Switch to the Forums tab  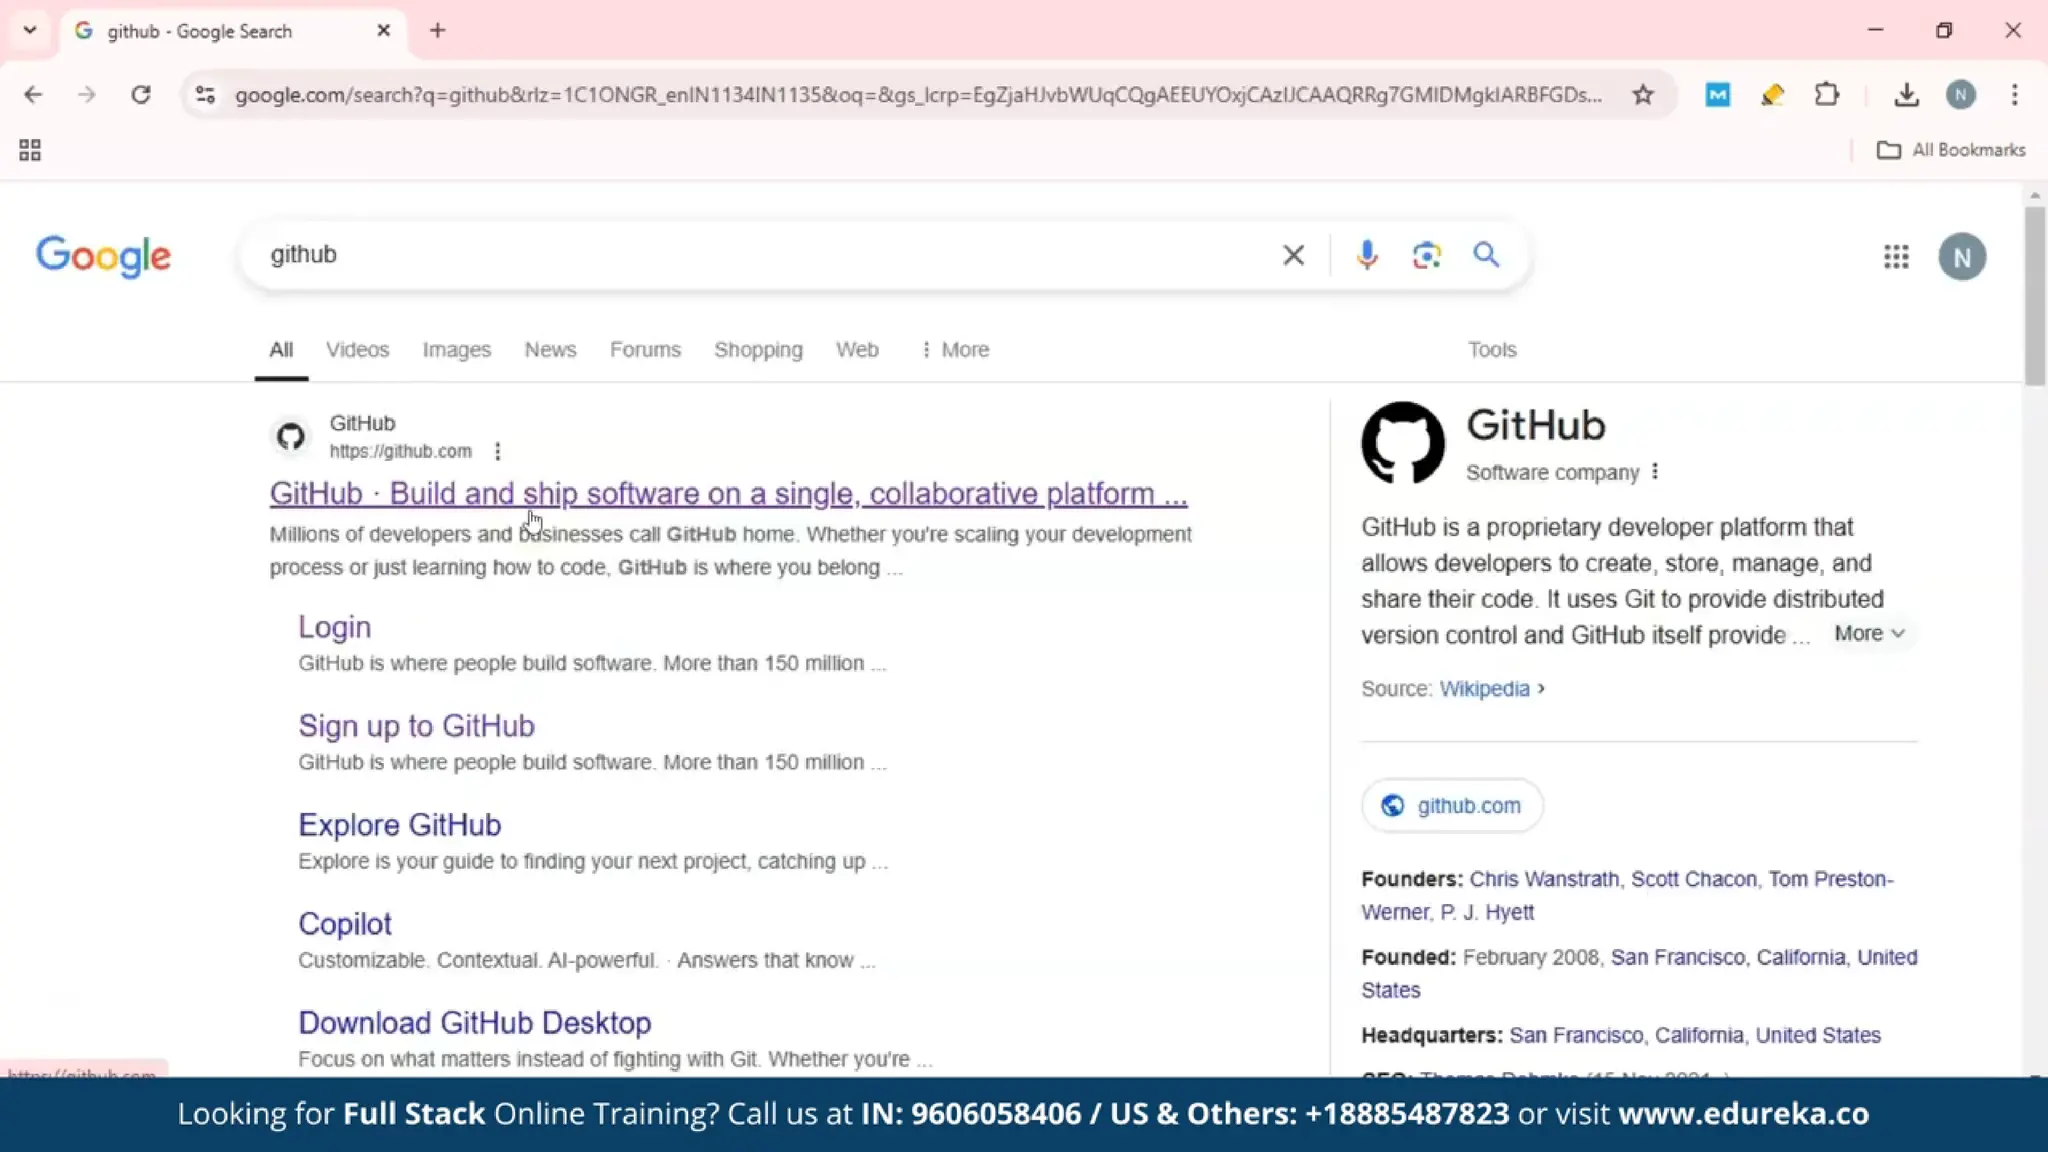click(645, 350)
